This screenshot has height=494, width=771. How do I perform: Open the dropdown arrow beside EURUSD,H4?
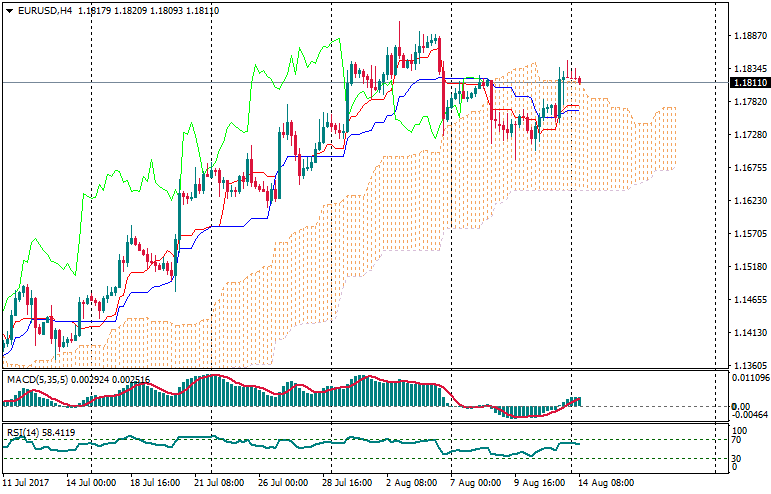coord(9,11)
